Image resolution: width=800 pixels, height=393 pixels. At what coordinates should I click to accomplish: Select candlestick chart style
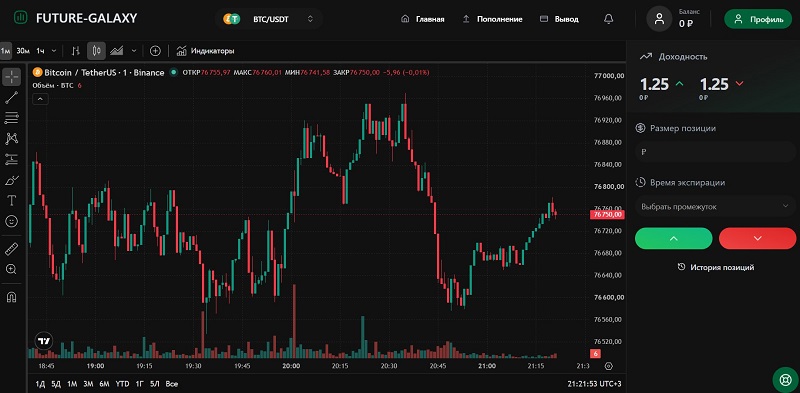click(96, 51)
